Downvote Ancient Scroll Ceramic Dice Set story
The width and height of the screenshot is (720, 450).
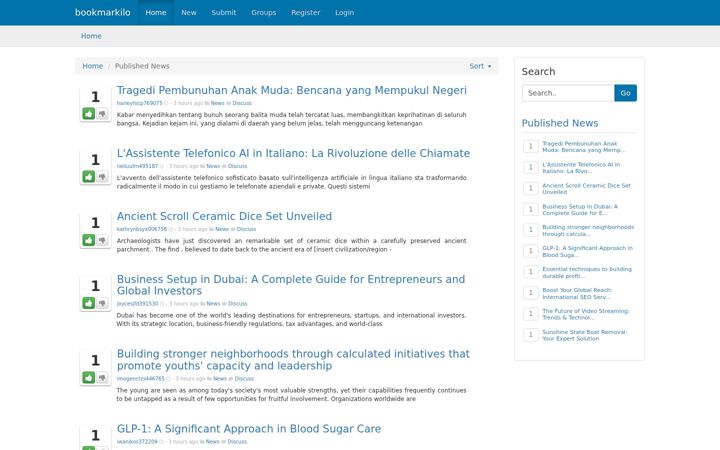click(102, 240)
